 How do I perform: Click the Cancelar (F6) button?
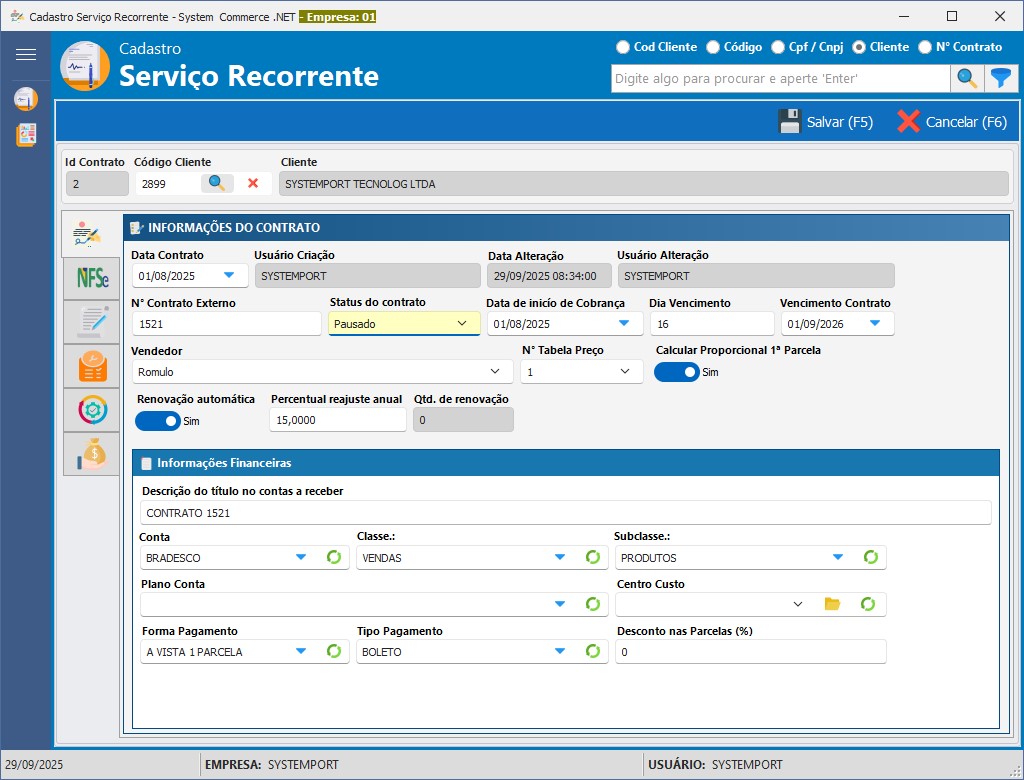click(x=952, y=122)
